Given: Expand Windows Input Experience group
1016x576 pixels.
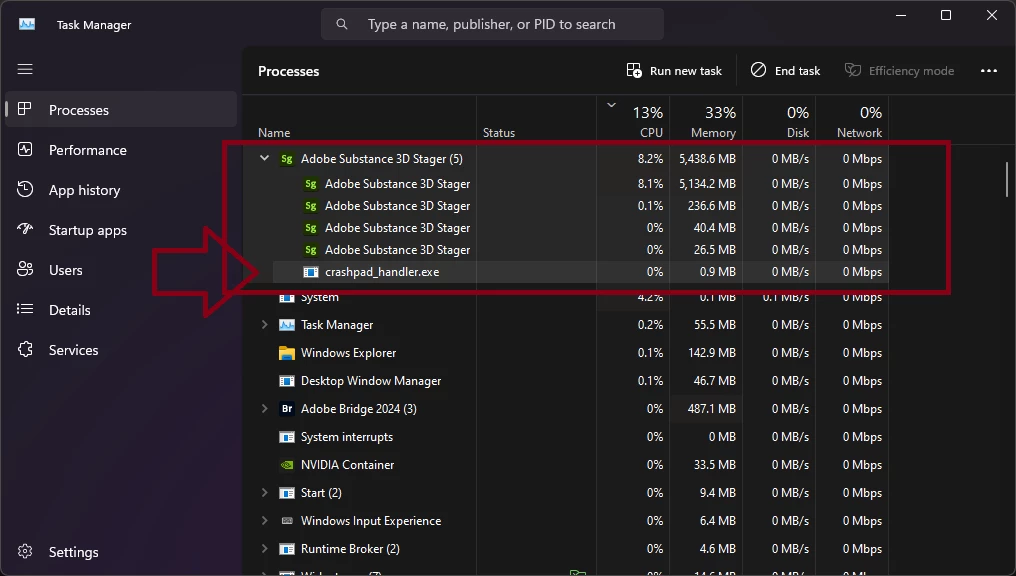Looking at the screenshot, I should click(x=264, y=520).
